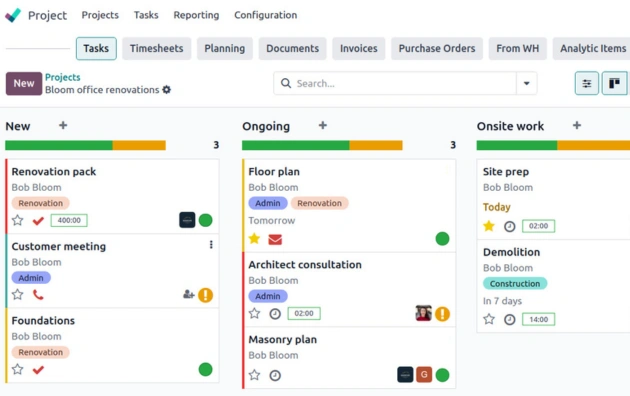The height and width of the screenshot is (396, 630).
Task: Click red checkmark activity on Renovation pack
Action: 38,220
